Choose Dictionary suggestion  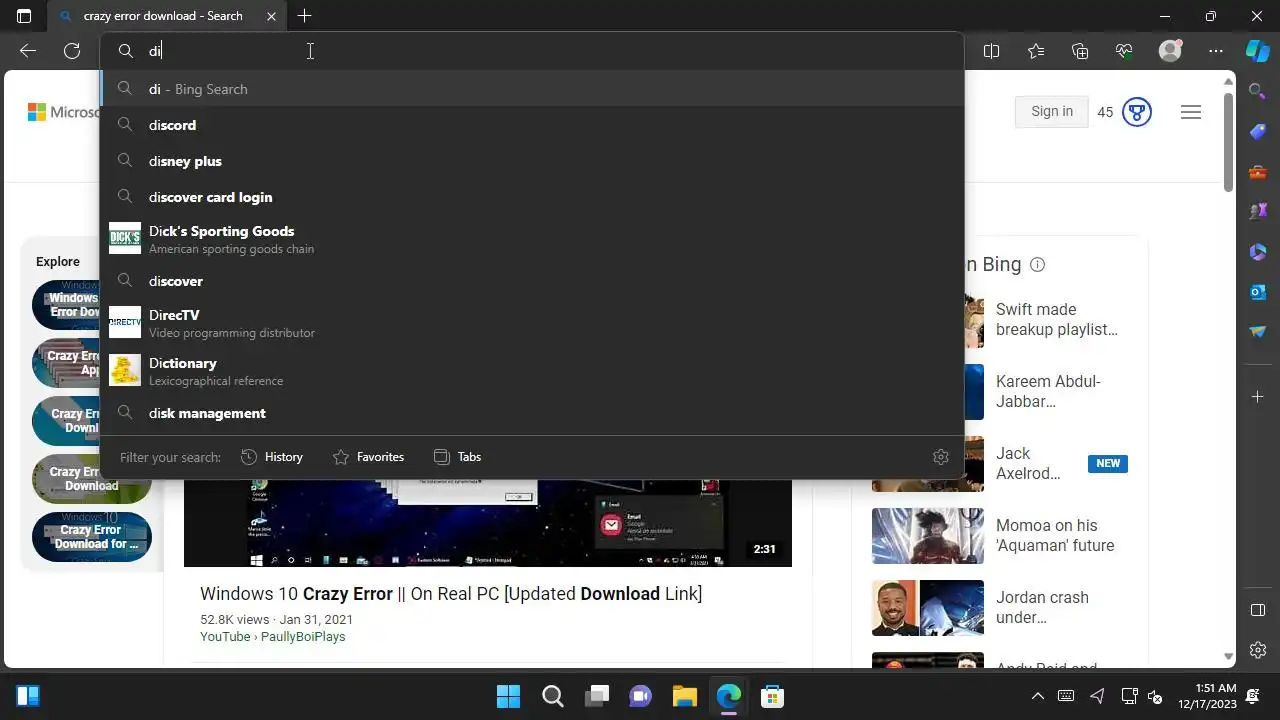pos(532,371)
